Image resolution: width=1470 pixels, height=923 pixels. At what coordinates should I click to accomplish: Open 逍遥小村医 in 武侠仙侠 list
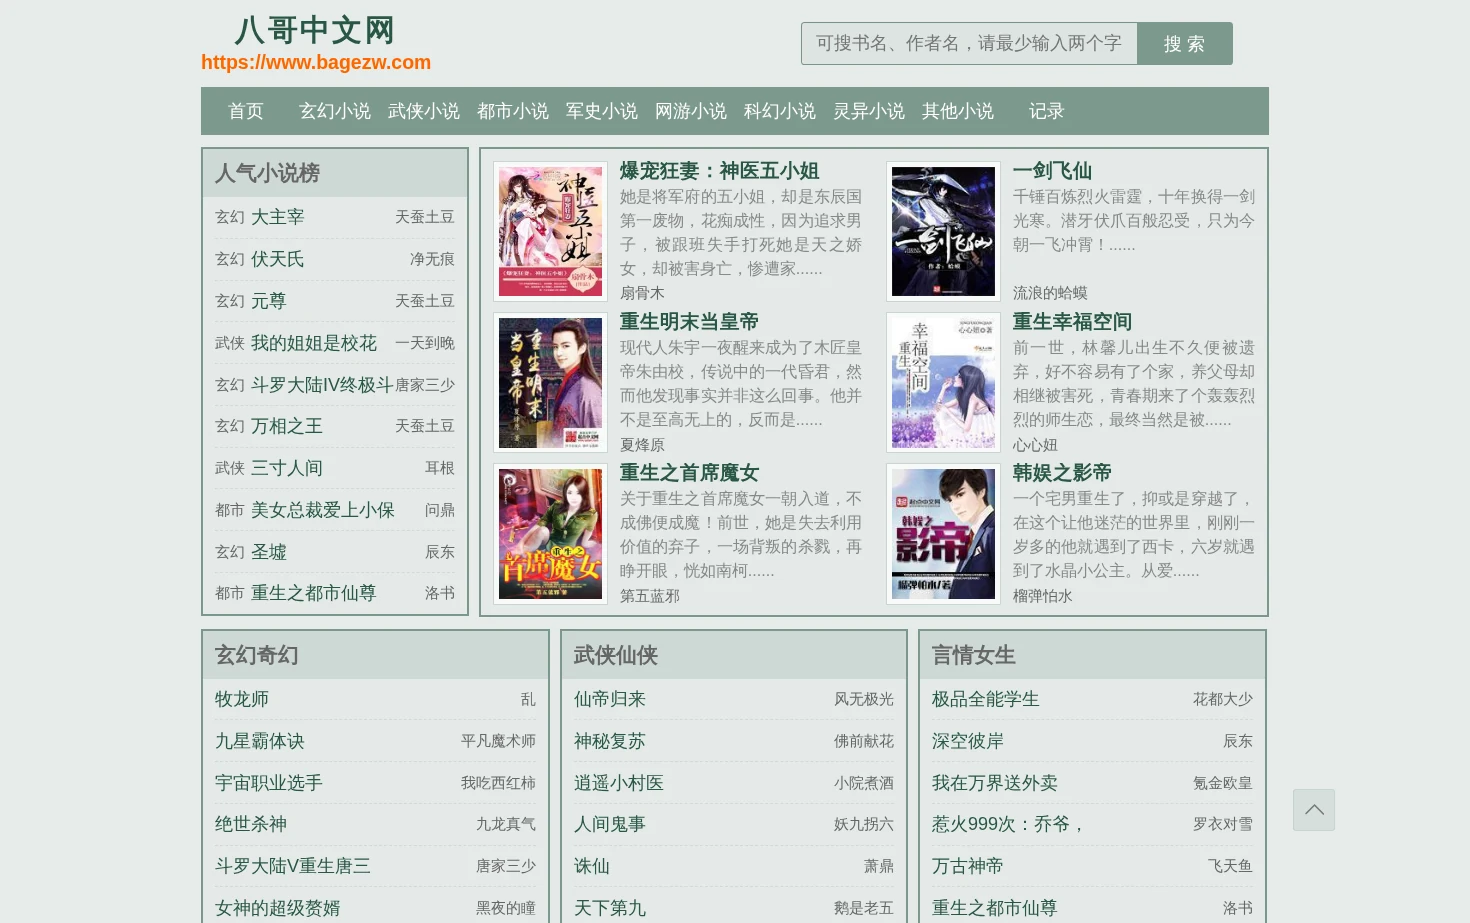pyautogui.click(x=619, y=783)
